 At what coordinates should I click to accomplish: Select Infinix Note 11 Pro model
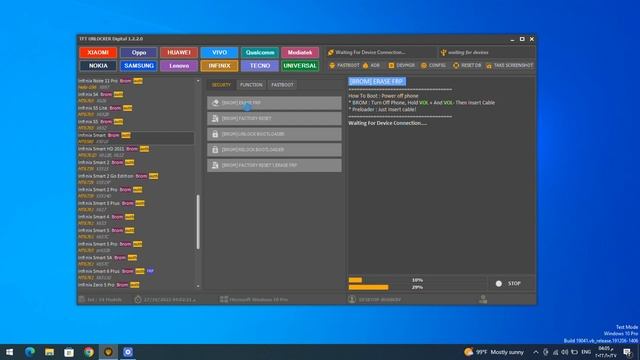tap(136, 84)
